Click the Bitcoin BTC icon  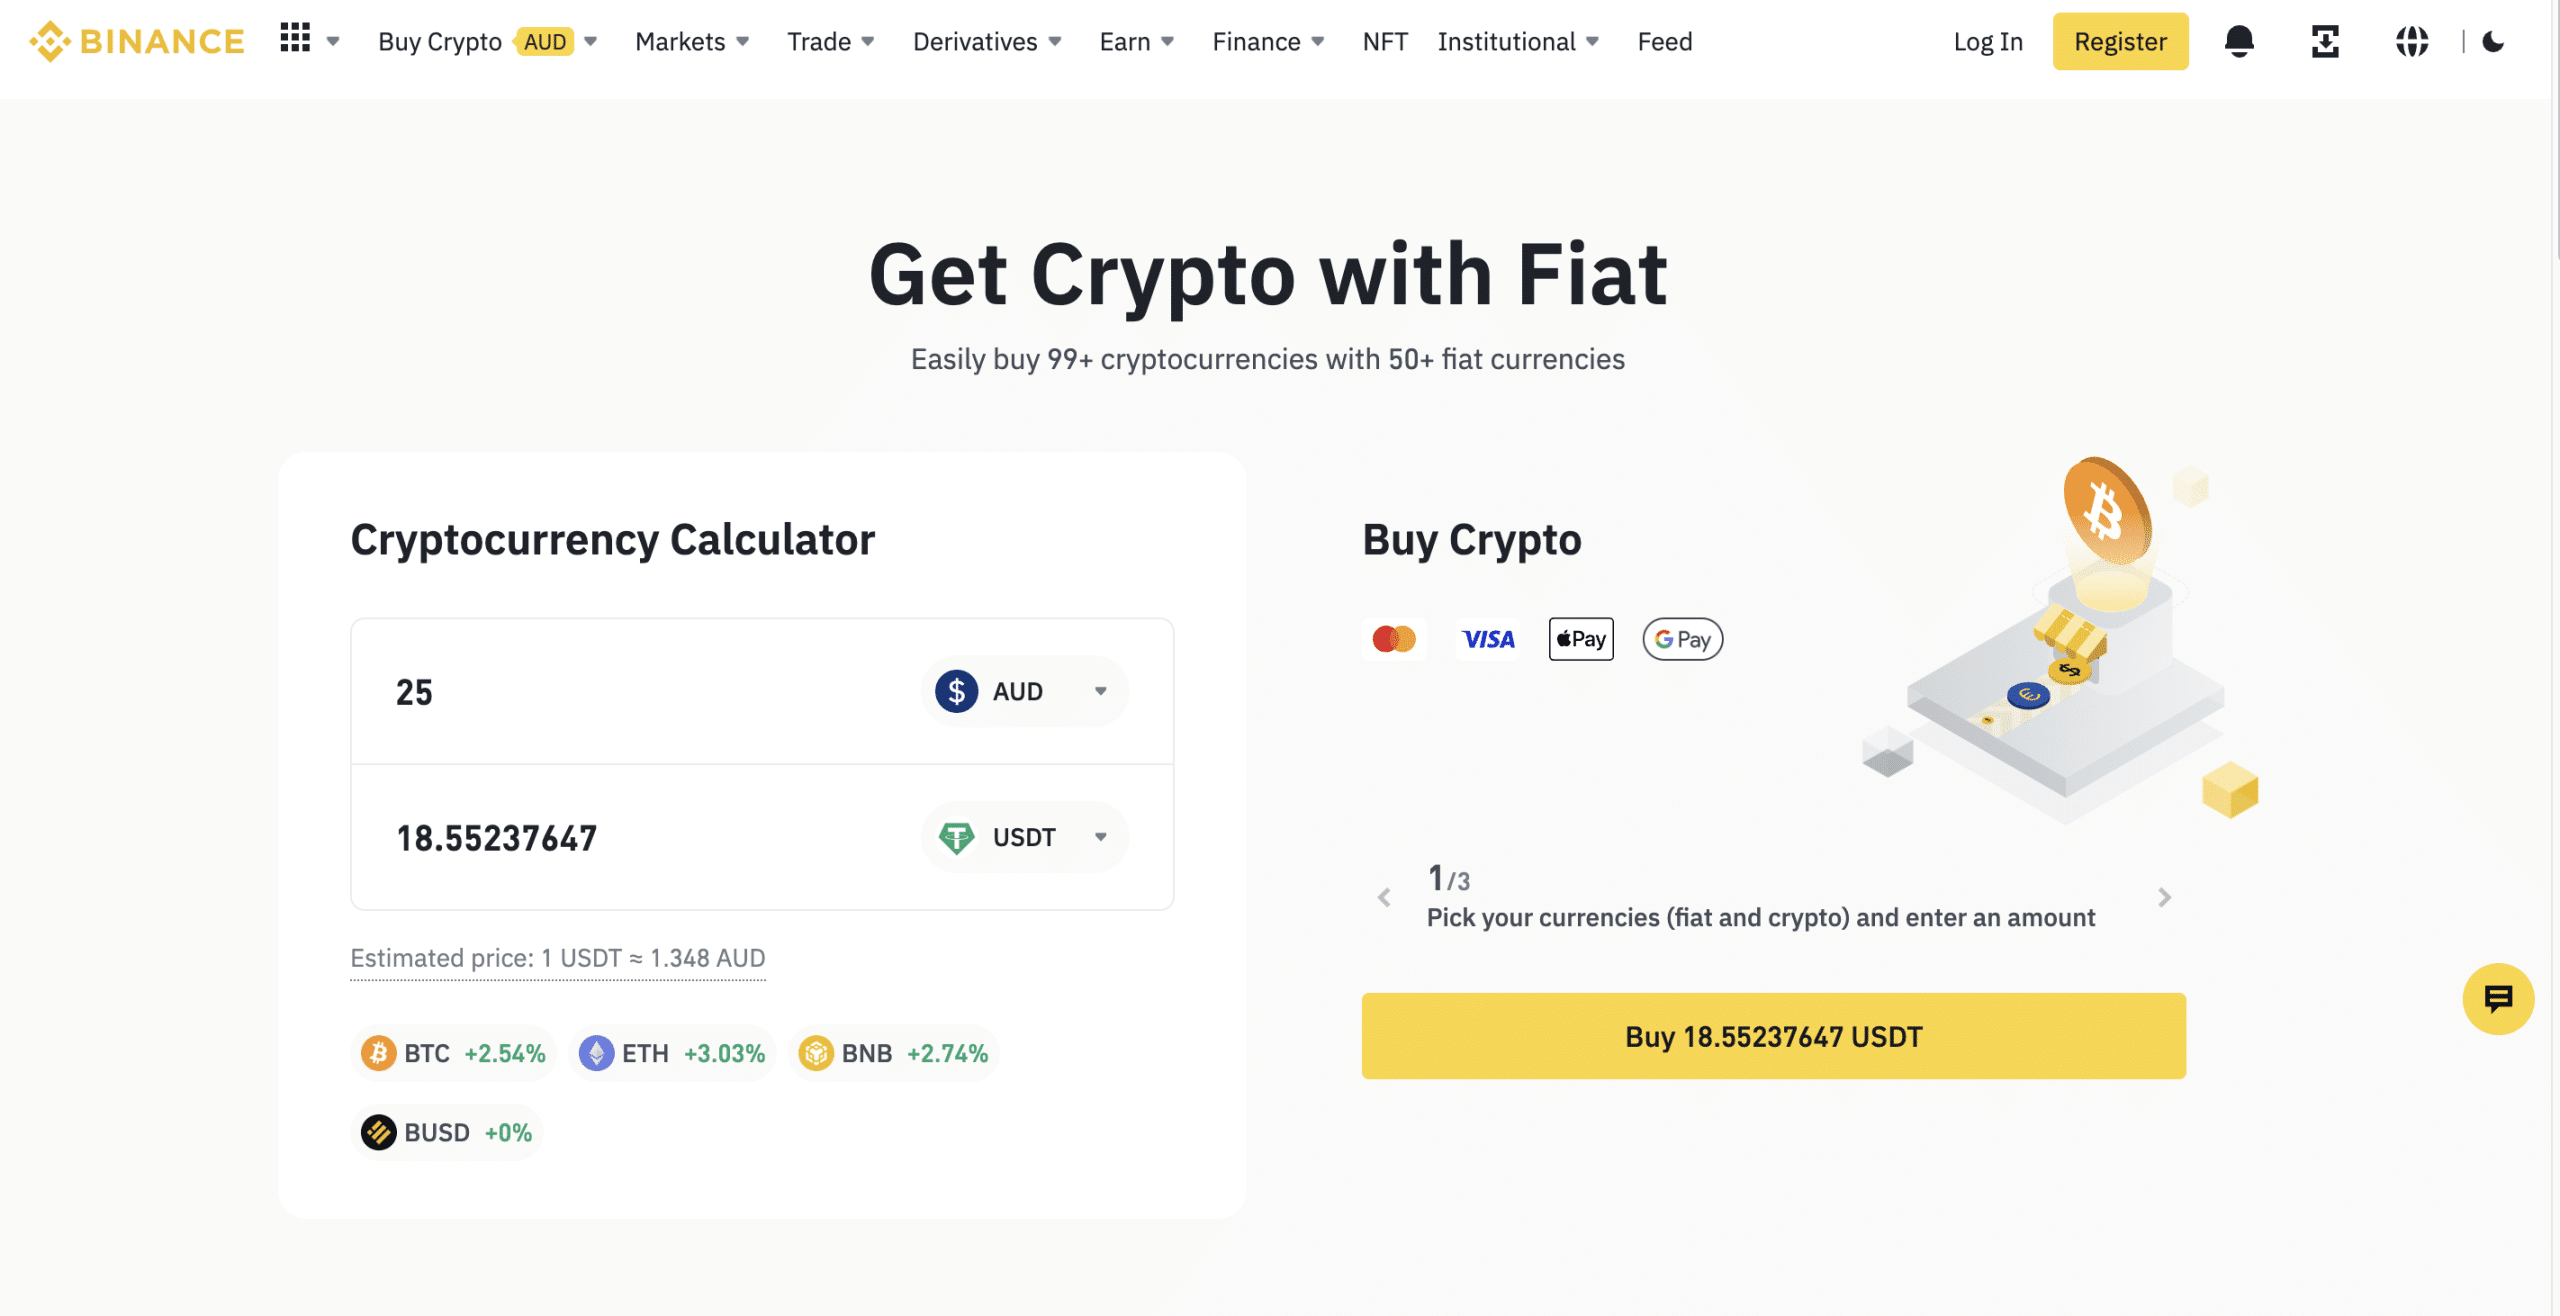(377, 1052)
